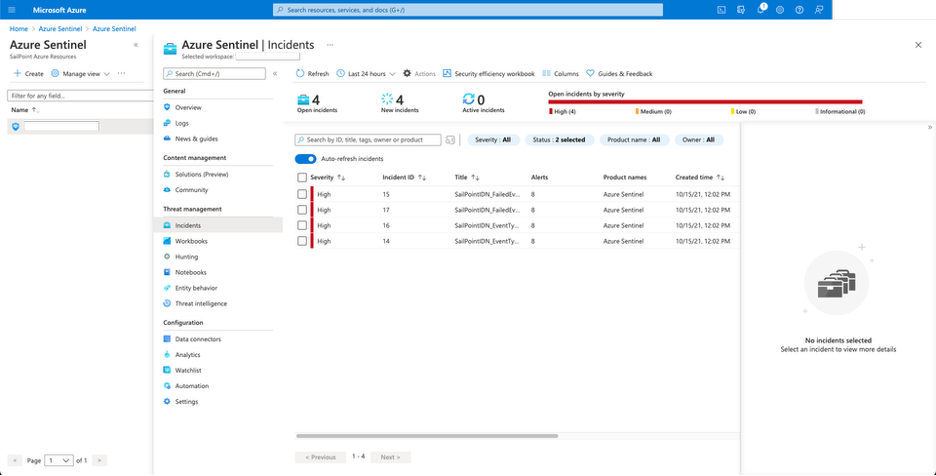
Task: Check the box for incident 16
Action: 302,225
